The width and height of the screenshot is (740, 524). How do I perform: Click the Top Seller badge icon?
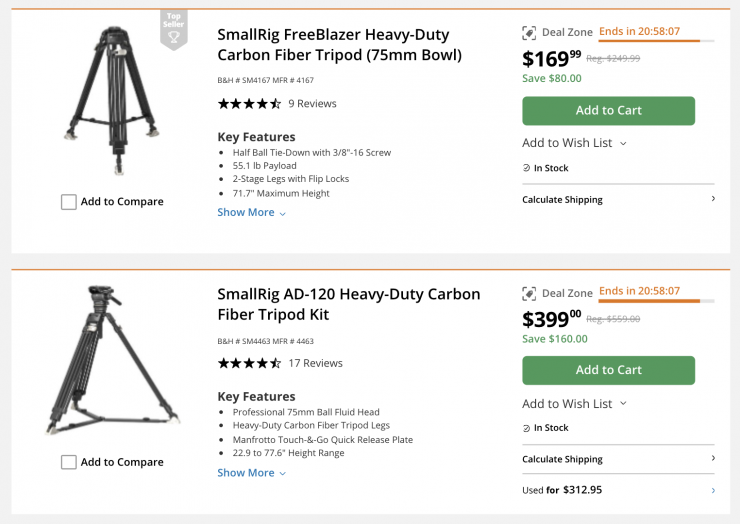pos(174,31)
